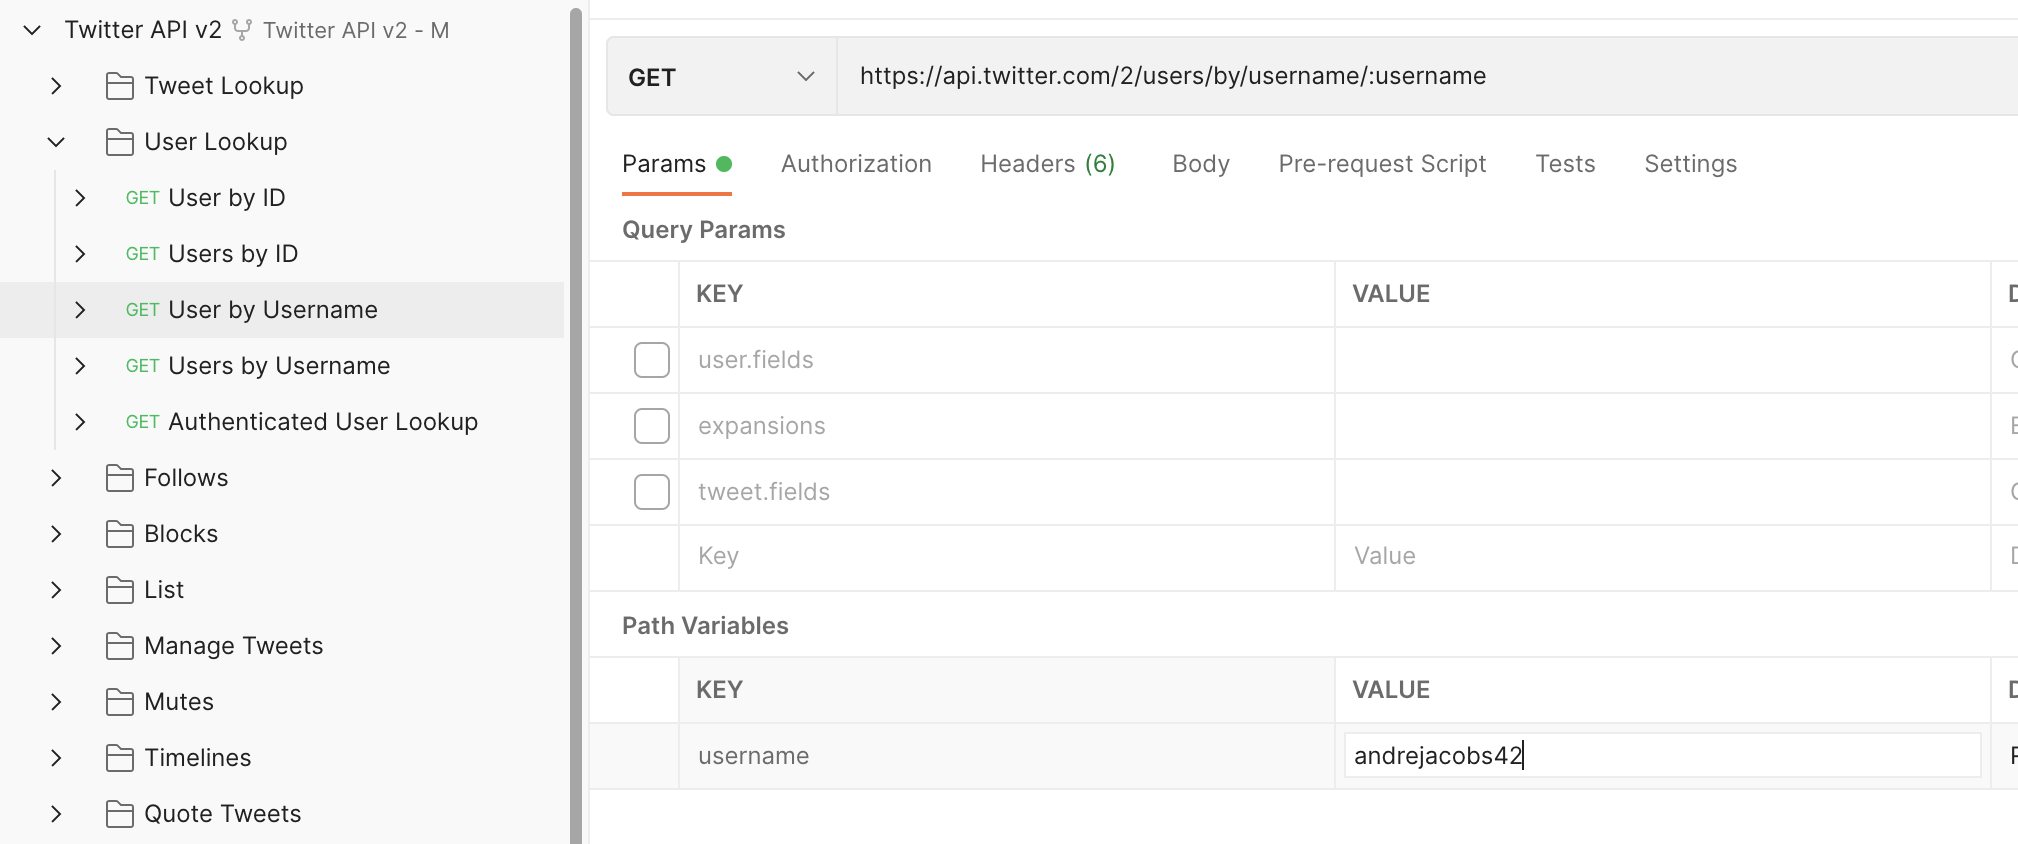
Task: Click the user.fields key cell
Action: point(1006,360)
